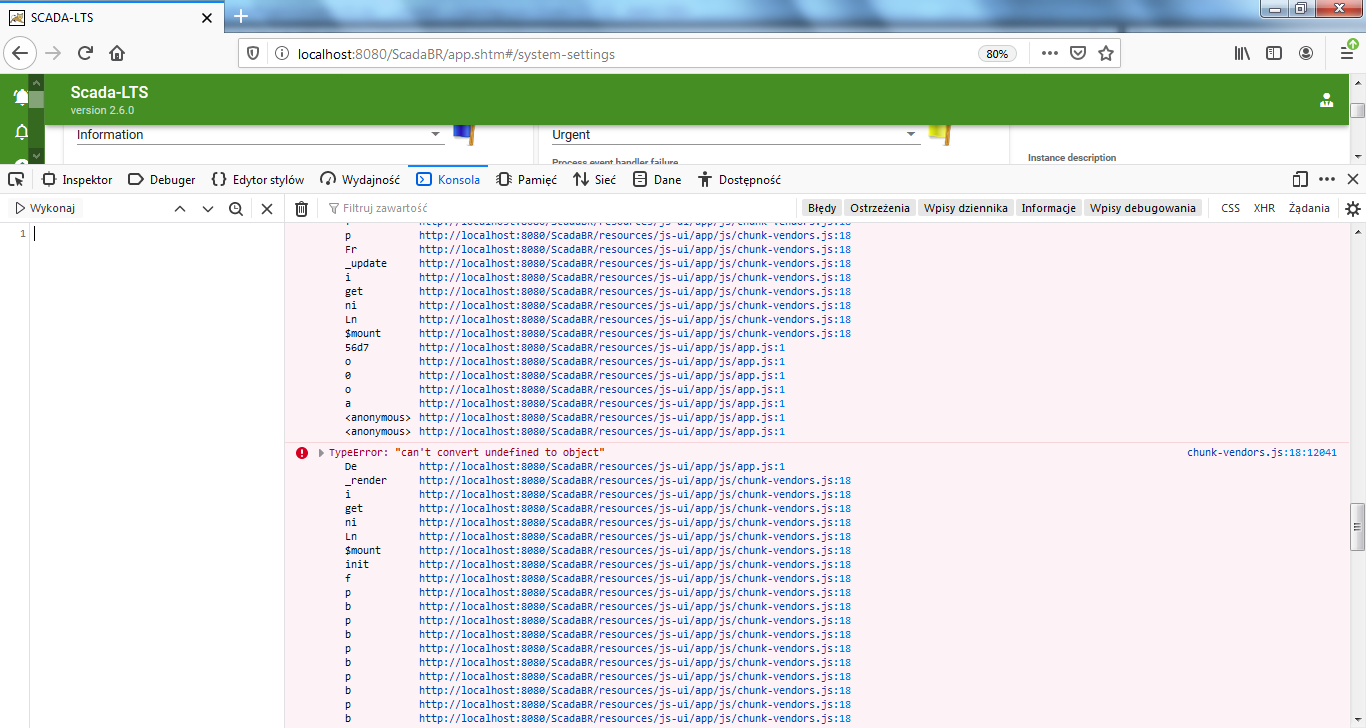Open DevTools settings with the gear icon
Viewport: 1366px width, 728px height.
click(x=1352, y=208)
